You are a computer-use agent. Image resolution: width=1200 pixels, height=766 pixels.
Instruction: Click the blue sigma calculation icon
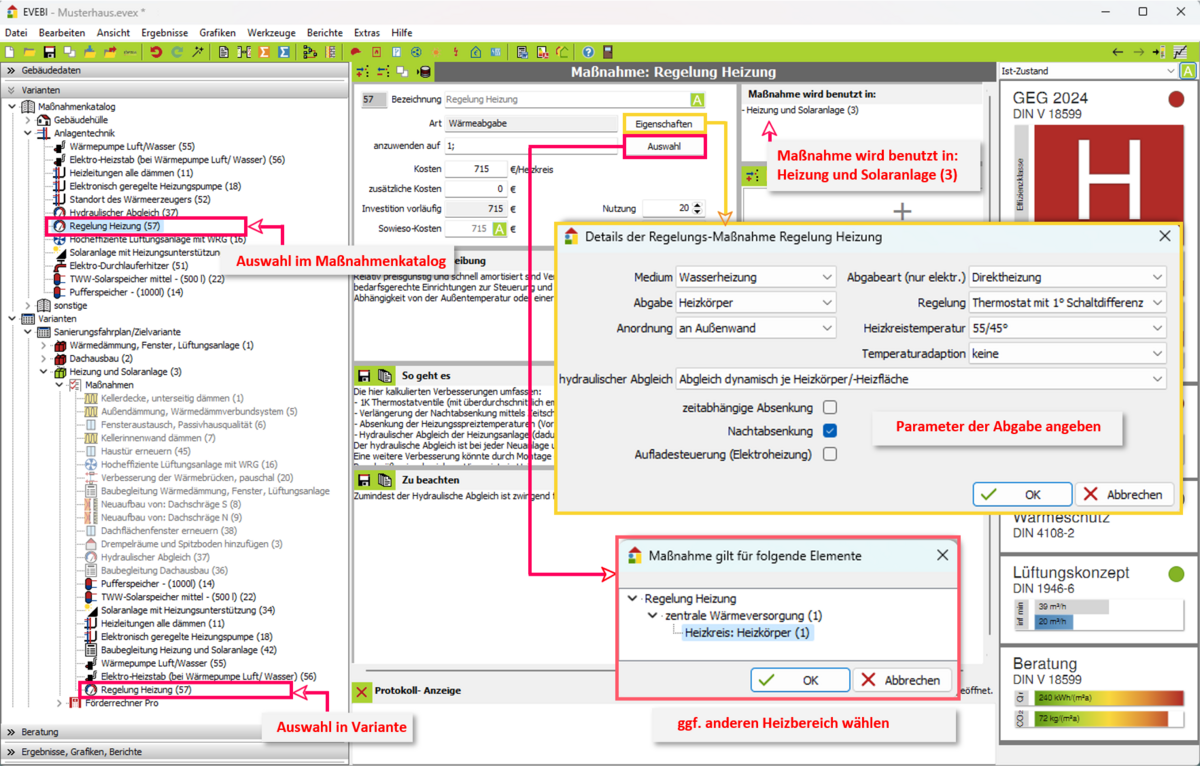(284, 52)
